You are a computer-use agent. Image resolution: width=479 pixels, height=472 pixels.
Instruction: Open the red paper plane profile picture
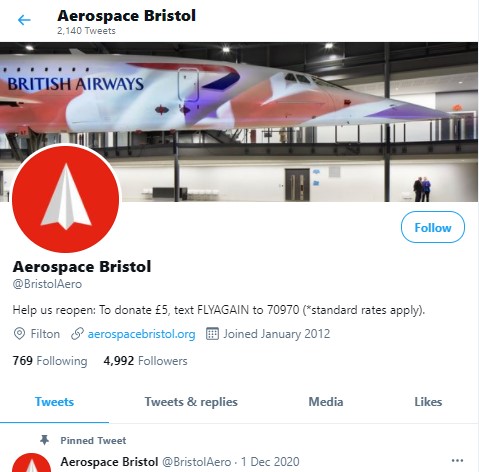tap(66, 199)
